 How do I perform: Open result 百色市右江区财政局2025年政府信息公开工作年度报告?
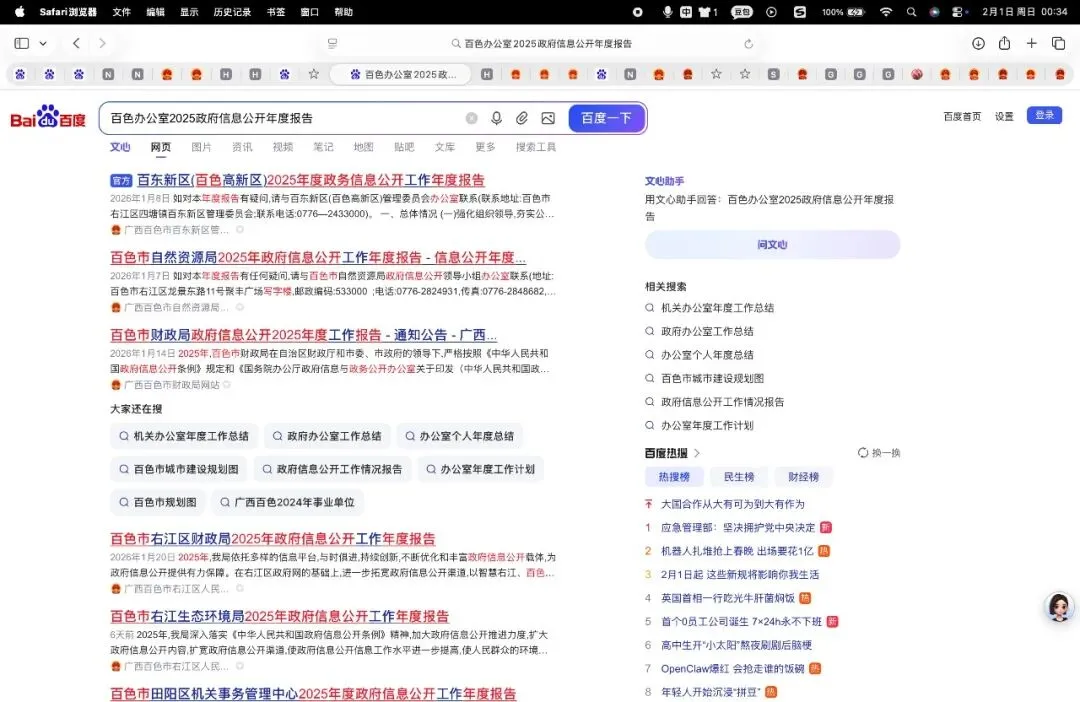click(273, 539)
